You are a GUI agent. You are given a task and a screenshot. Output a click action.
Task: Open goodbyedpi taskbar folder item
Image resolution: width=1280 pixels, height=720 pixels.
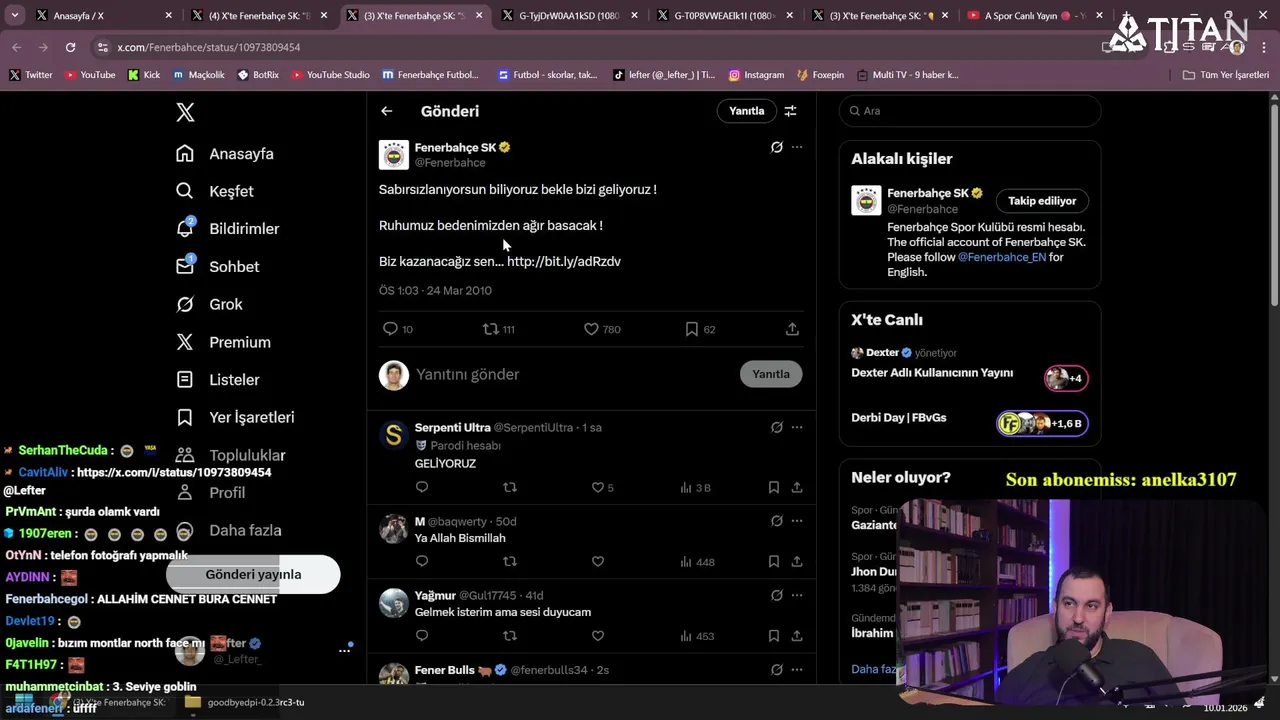(245, 702)
